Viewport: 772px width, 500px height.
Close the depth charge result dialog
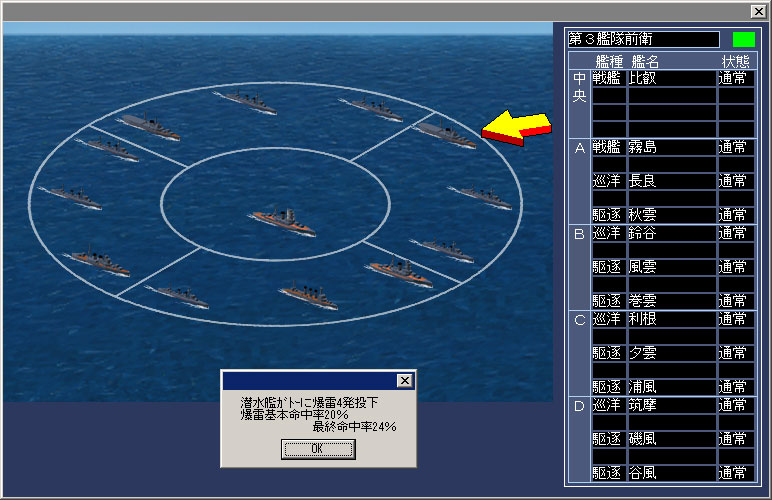click(x=405, y=380)
